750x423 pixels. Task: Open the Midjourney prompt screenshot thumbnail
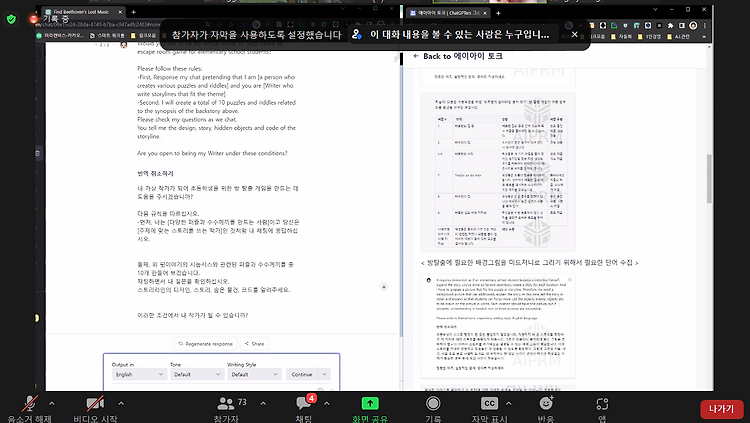click(x=497, y=326)
